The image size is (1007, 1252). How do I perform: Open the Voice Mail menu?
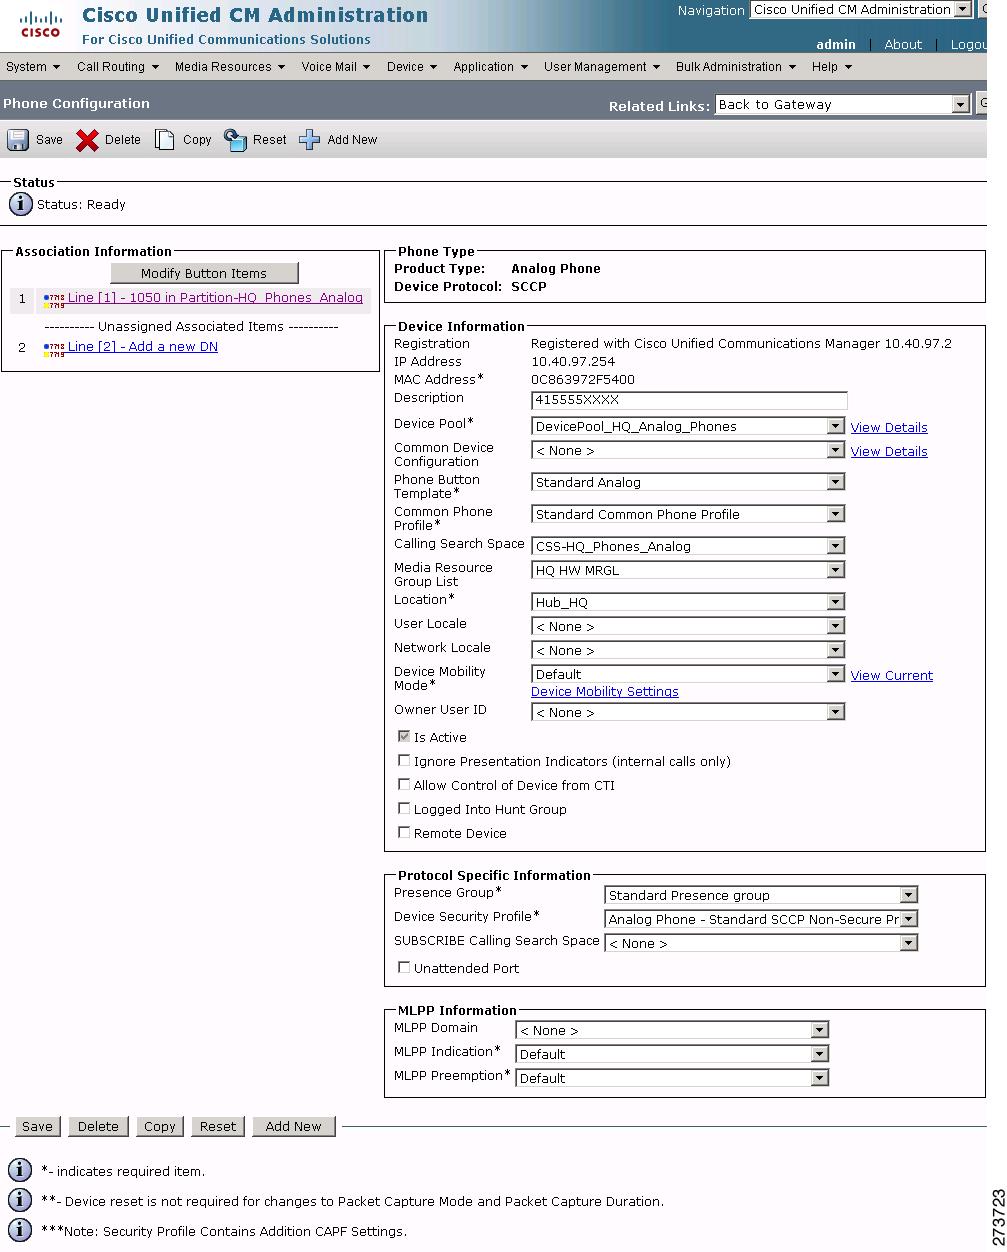336,67
